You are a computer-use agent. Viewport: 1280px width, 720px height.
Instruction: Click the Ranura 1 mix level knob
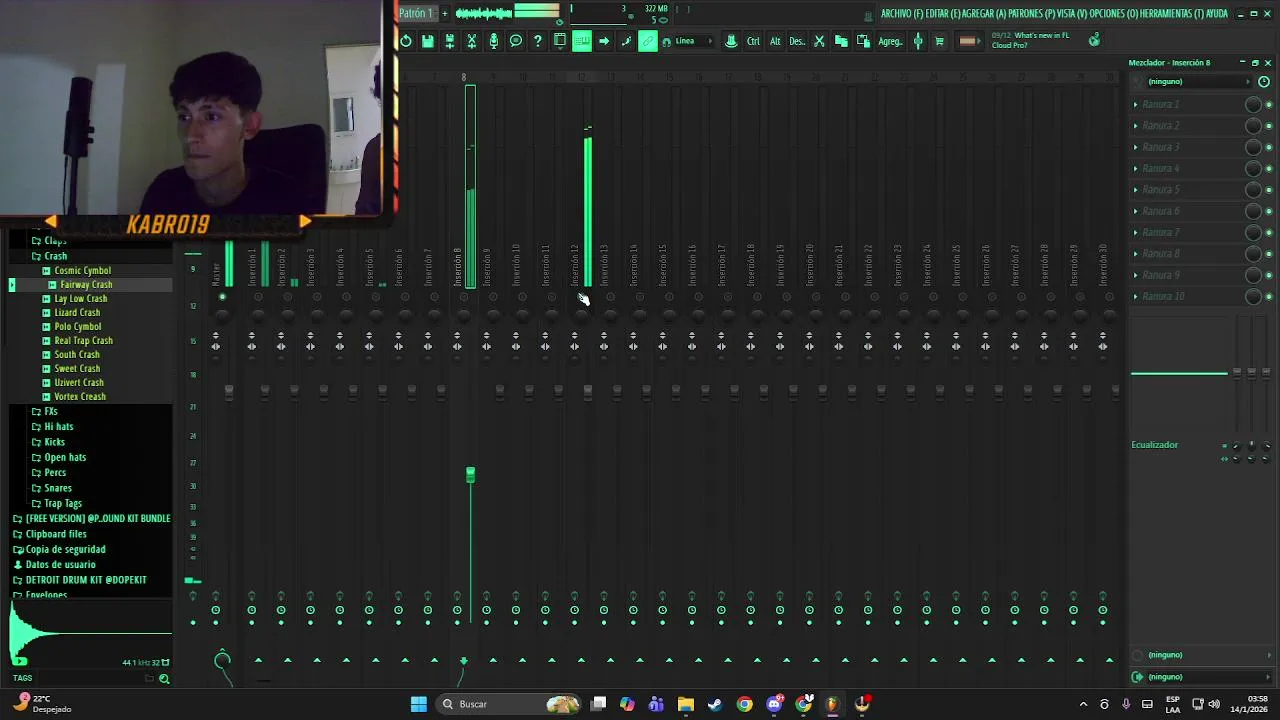(1252, 104)
